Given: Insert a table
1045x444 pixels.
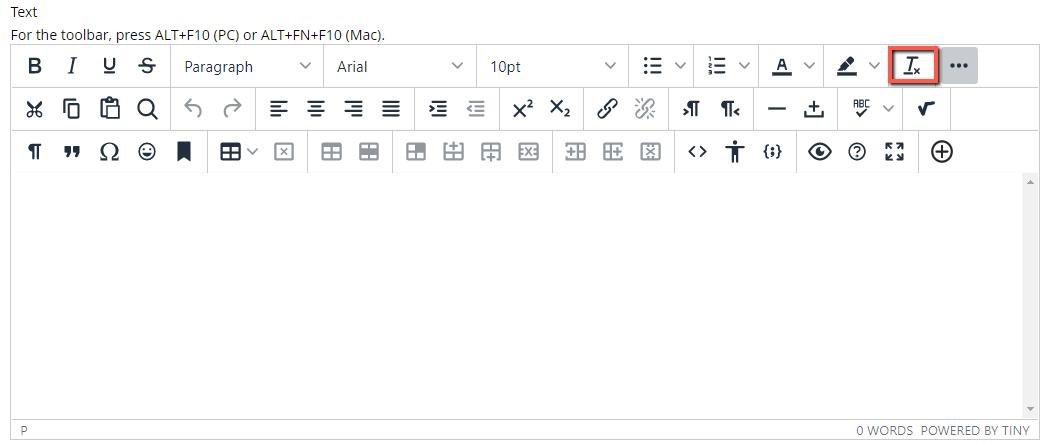Looking at the screenshot, I should (231, 152).
